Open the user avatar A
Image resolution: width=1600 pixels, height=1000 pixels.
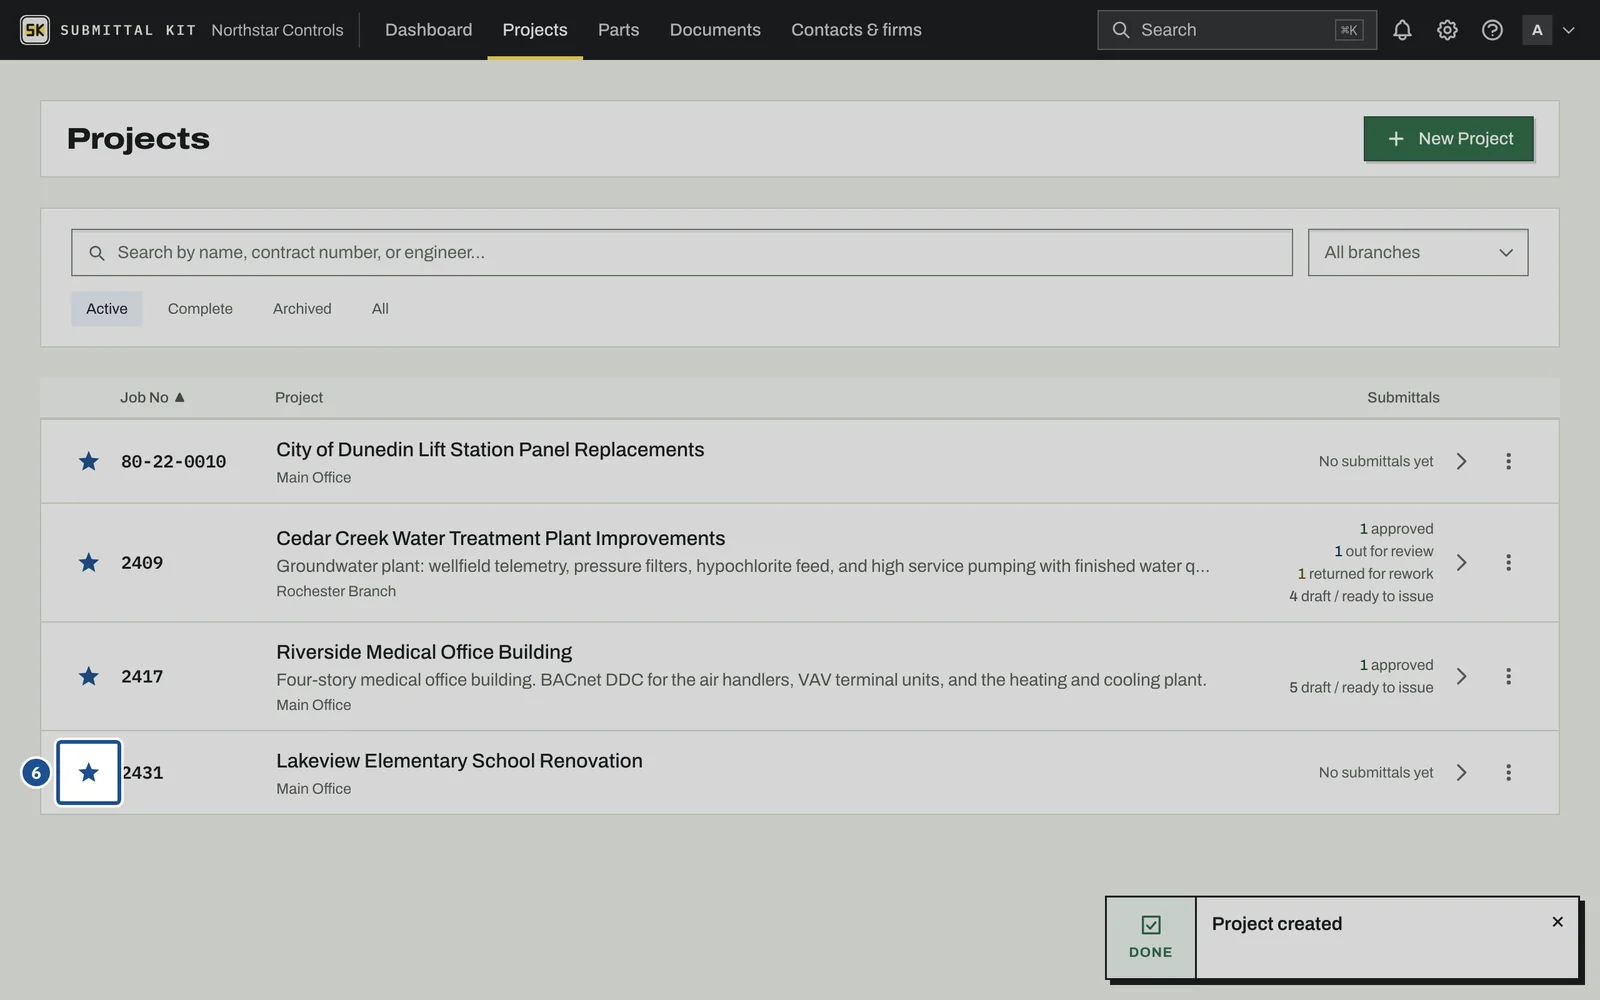pos(1537,30)
